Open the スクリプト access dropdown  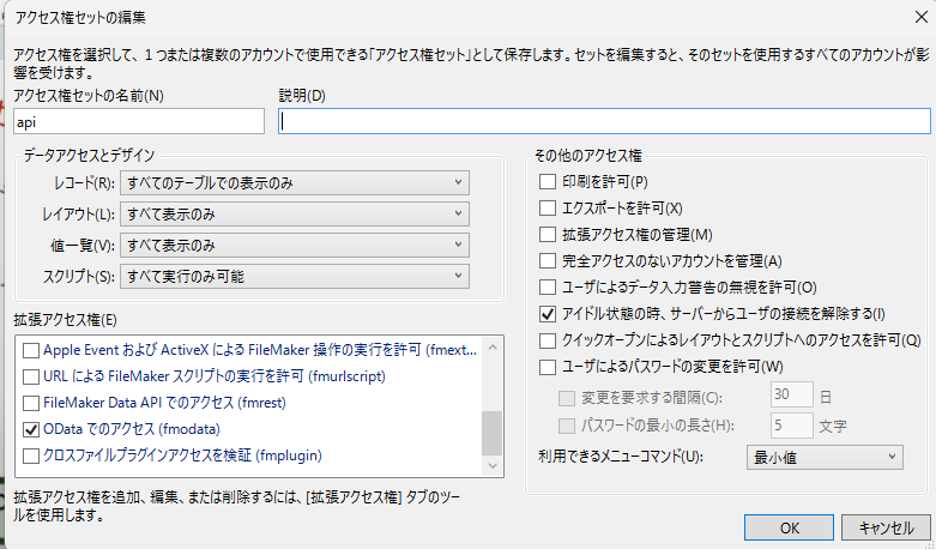click(x=294, y=276)
